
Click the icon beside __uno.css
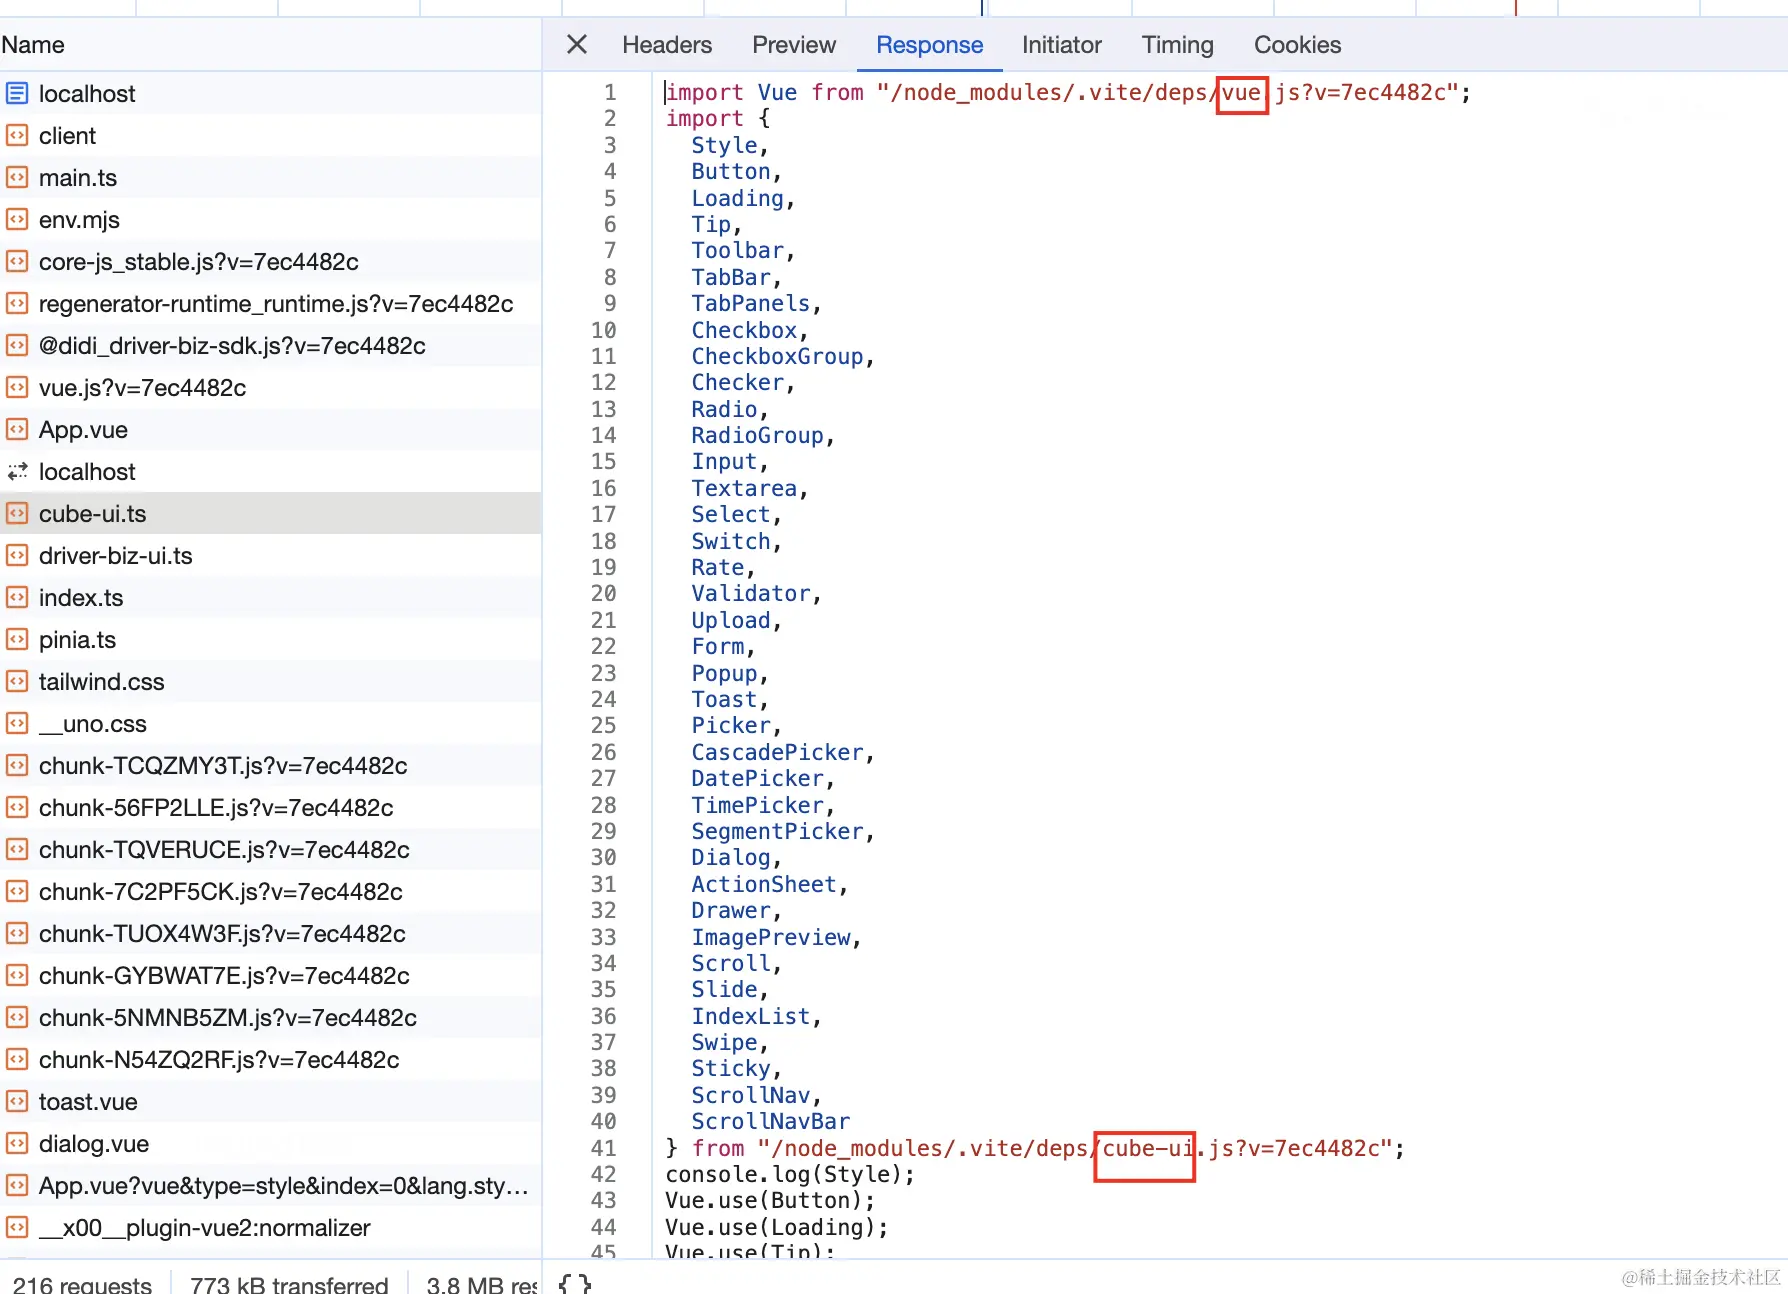tap(17, 724)
